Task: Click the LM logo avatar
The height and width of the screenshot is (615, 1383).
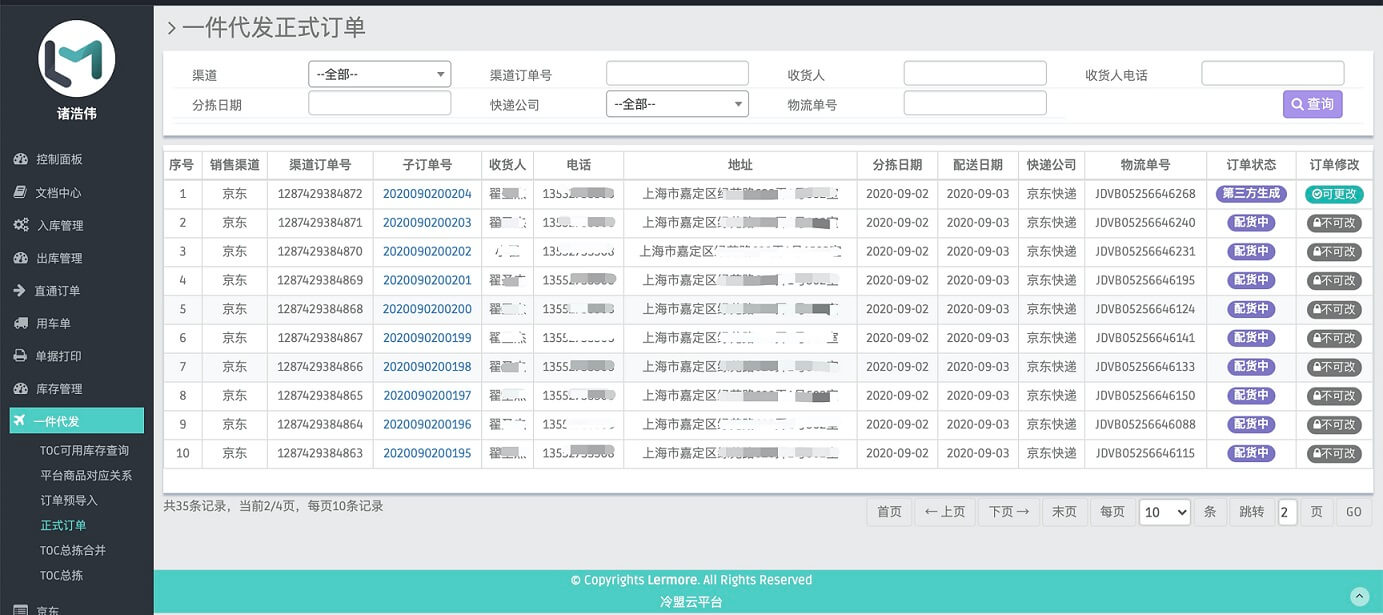Action: [x=77, y=59]
